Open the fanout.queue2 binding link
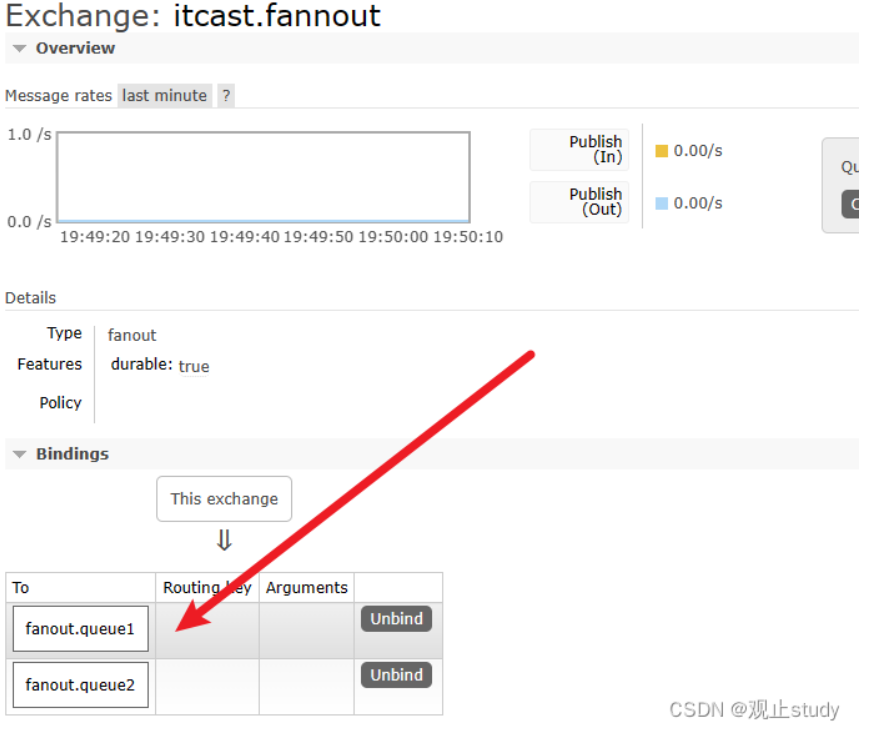Viewport: 876px width, 730px height. (80, 685)
